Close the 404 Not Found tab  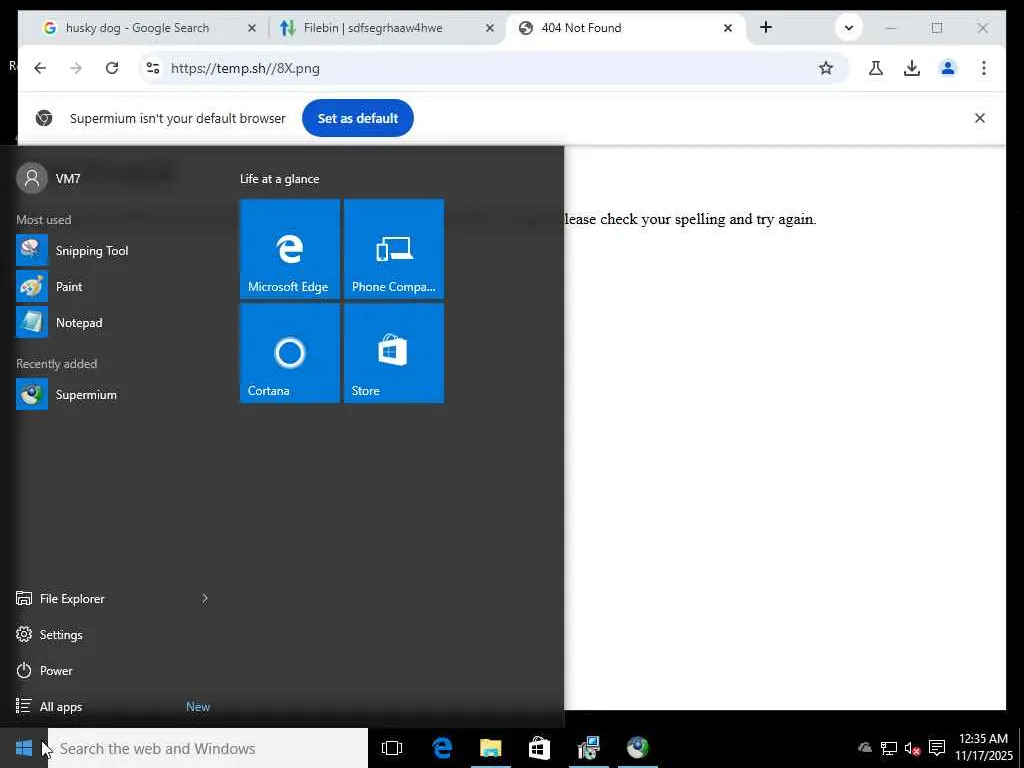[x=728, y=28]
